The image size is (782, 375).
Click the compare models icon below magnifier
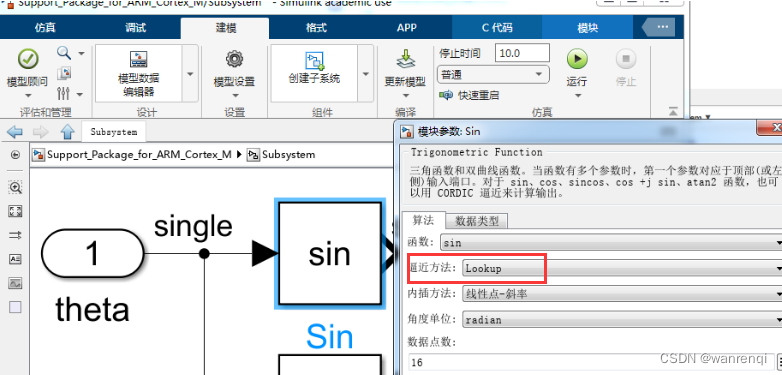(64, 74)
